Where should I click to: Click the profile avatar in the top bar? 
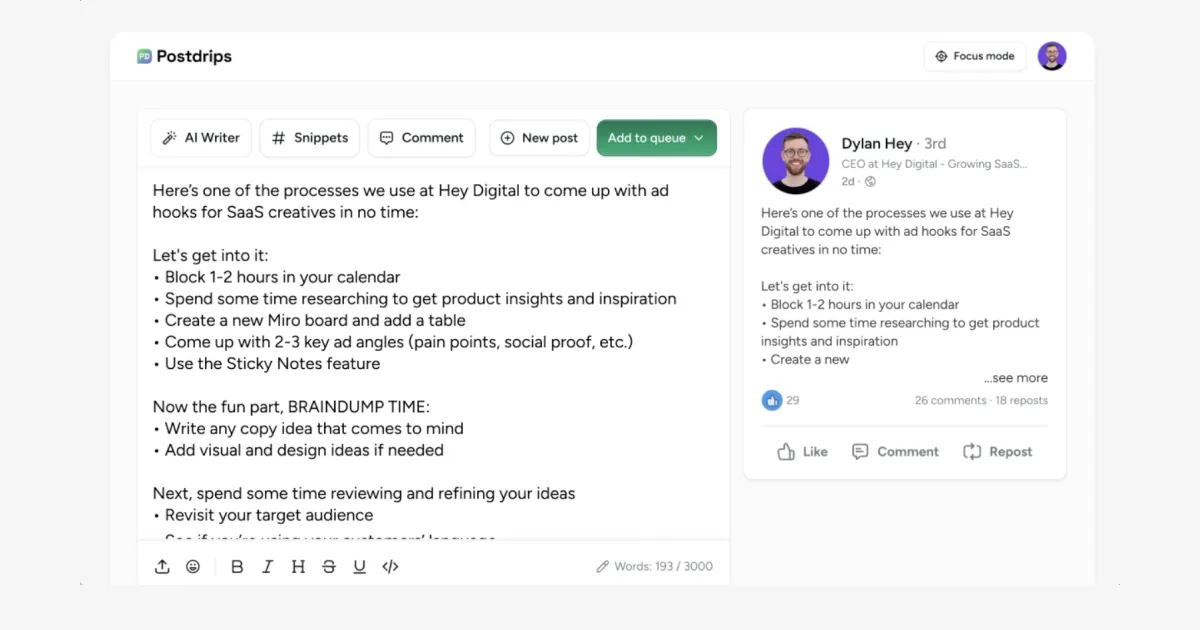click(1052, 56)
